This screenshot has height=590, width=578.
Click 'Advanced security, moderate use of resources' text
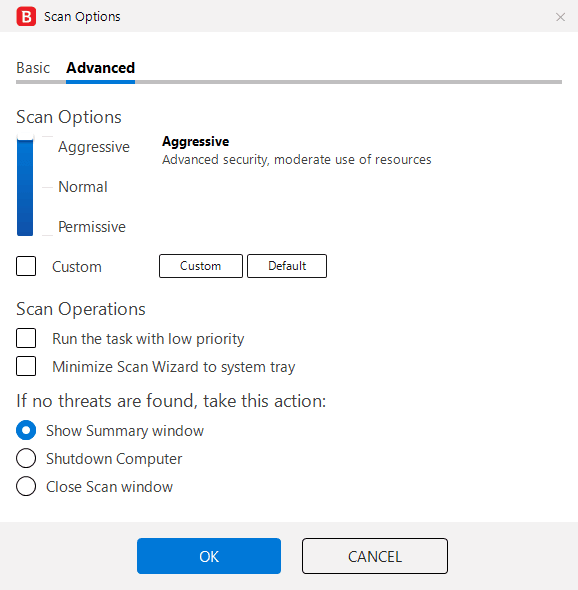297,160
